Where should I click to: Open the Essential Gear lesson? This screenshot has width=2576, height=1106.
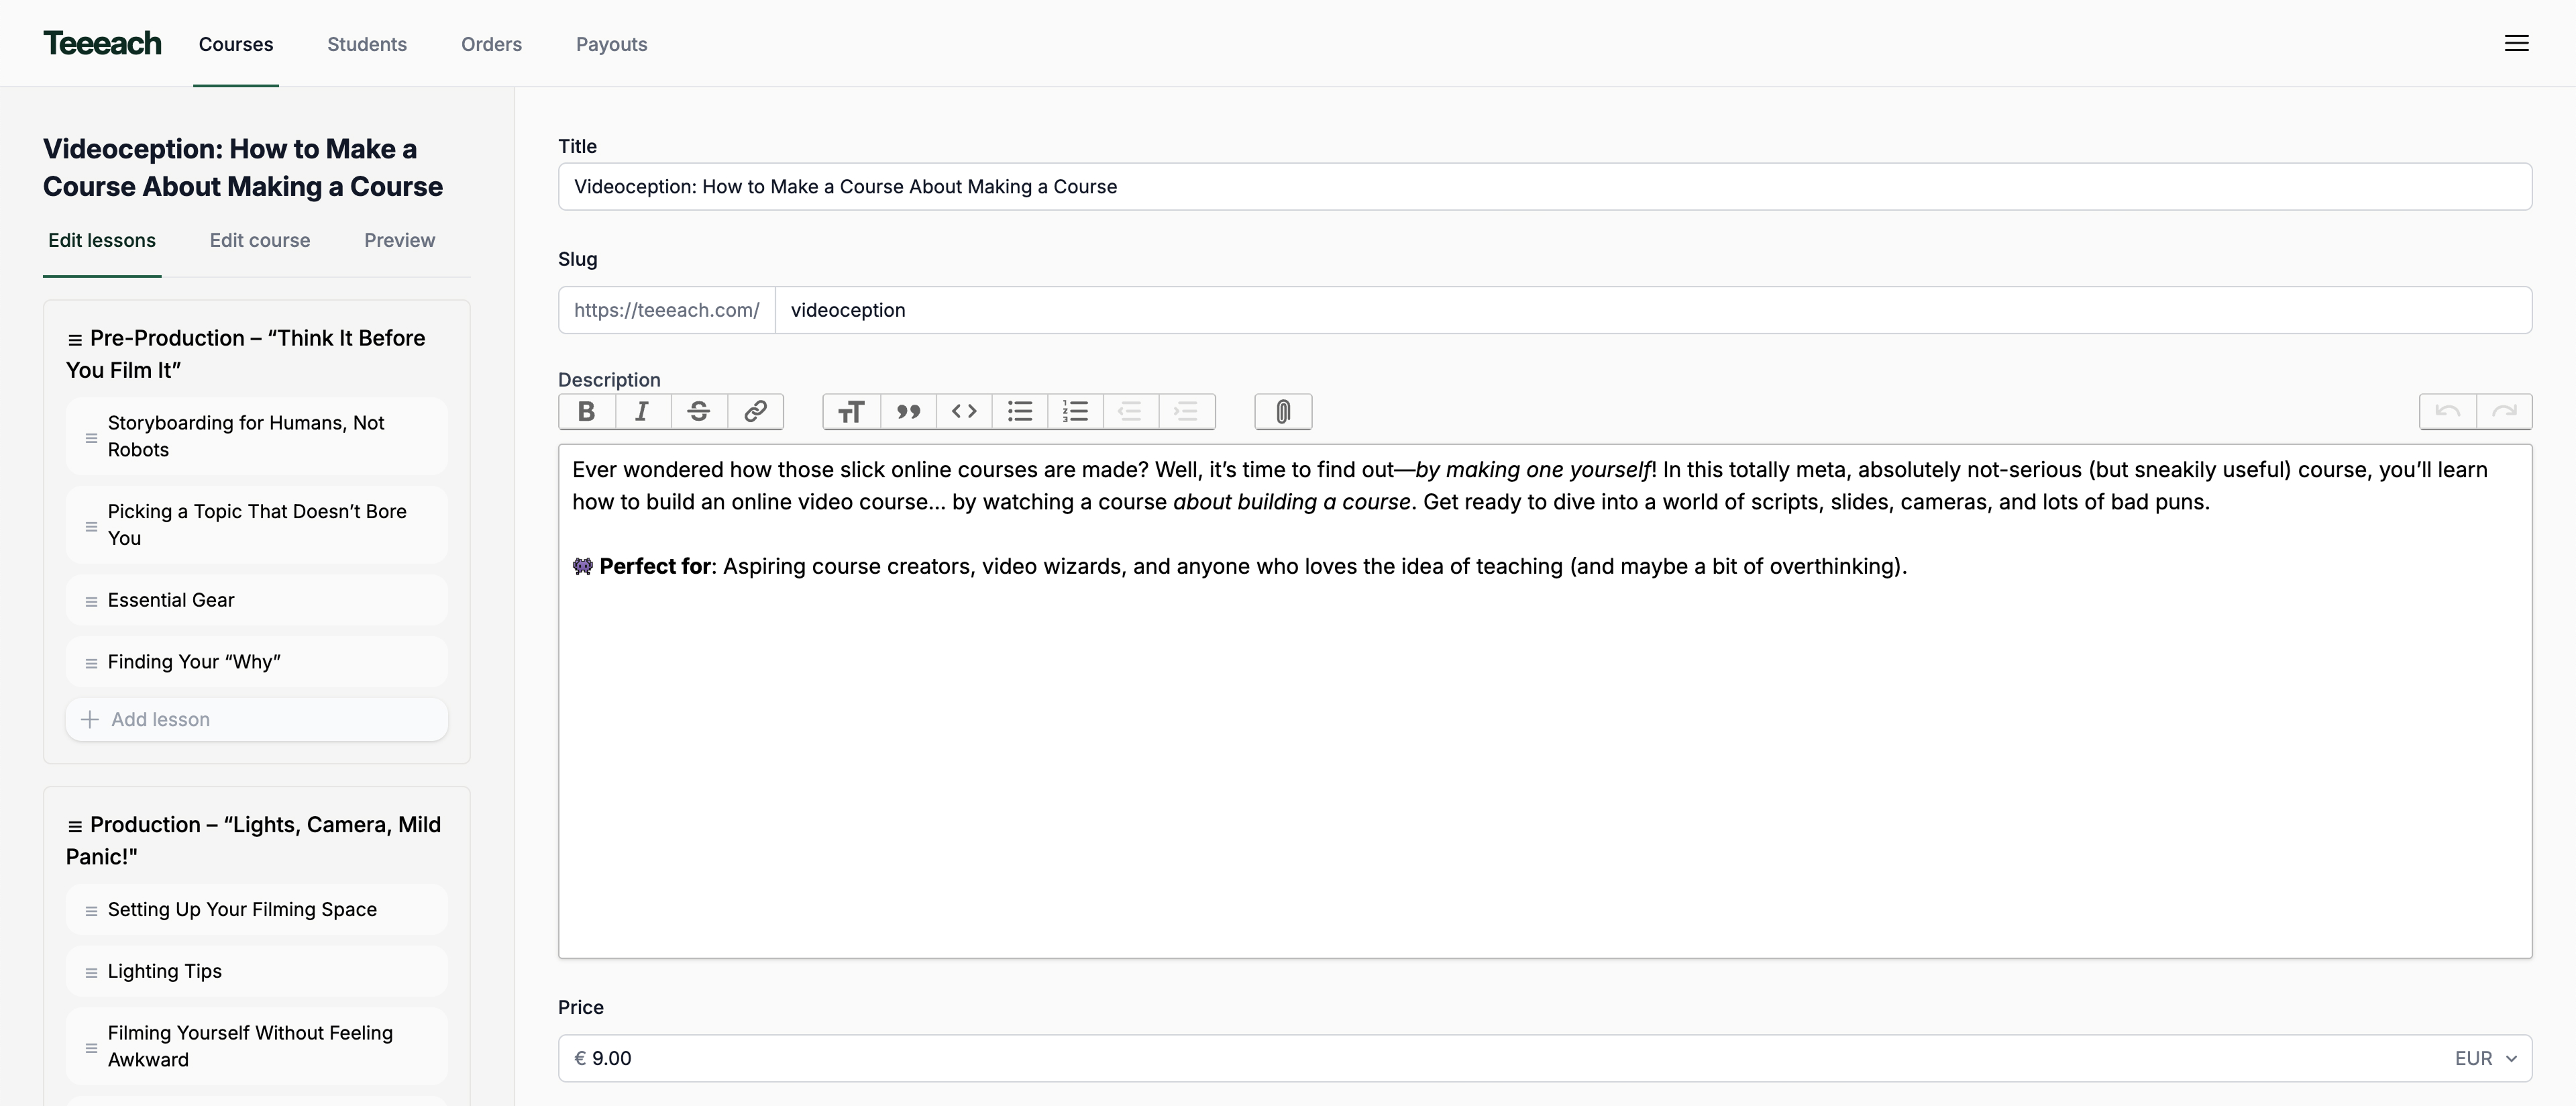[x=256, y=600]
